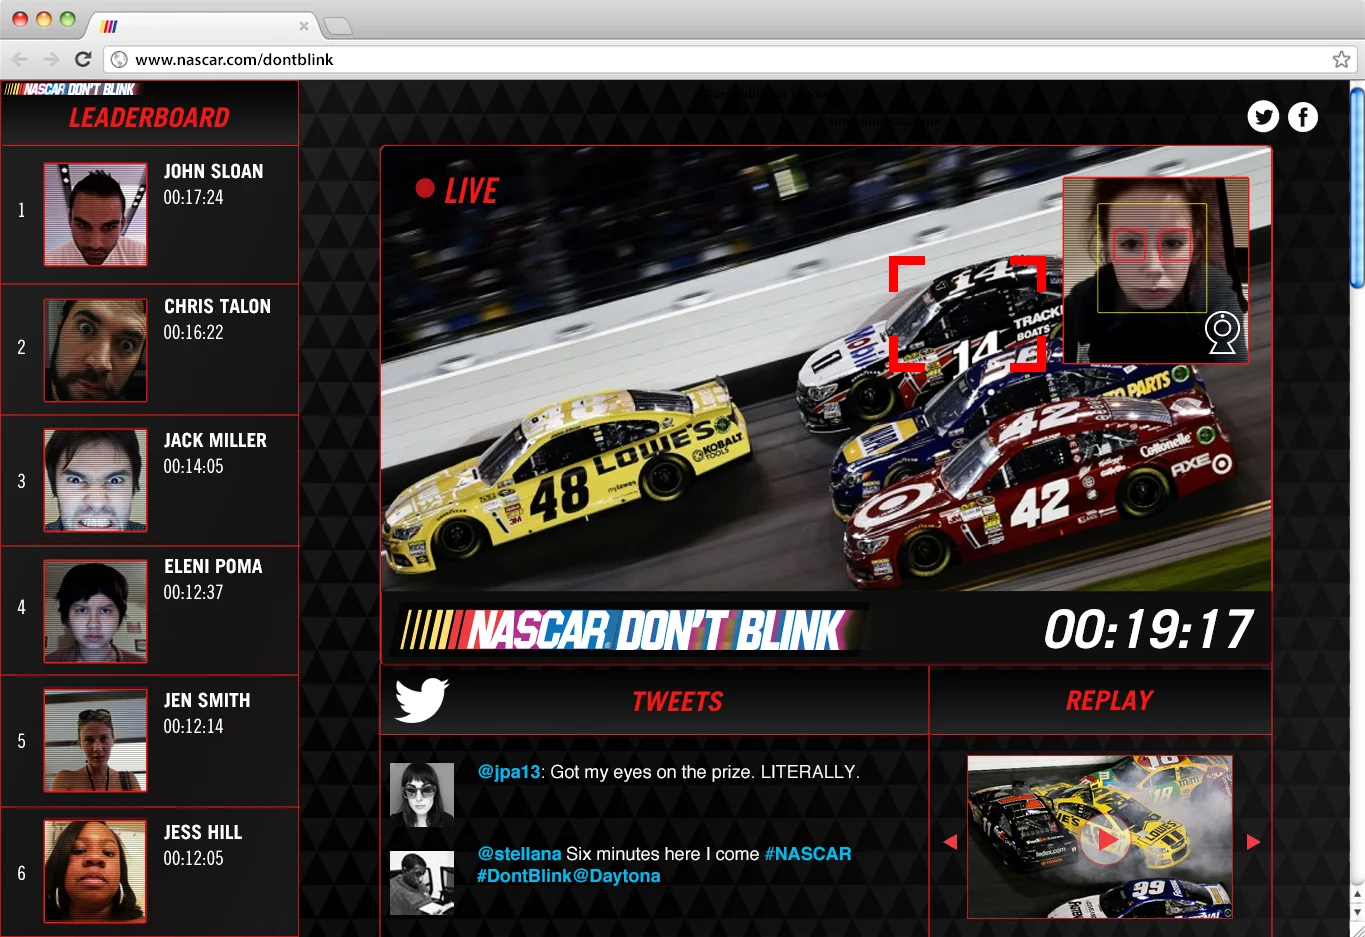The image size is (1365, 937).
Task: Open the @stellana Twitter handle link
Action: (x=519, y=854)
